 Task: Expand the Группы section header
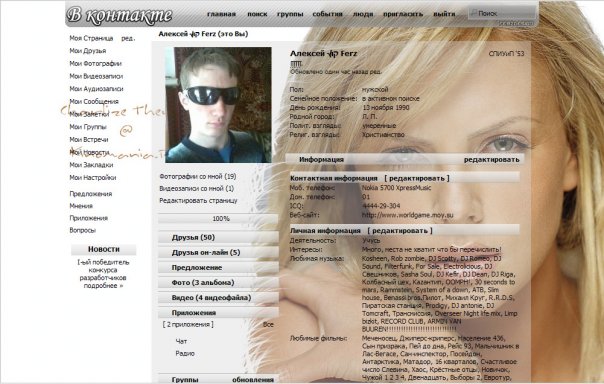(x=185, y=379)
